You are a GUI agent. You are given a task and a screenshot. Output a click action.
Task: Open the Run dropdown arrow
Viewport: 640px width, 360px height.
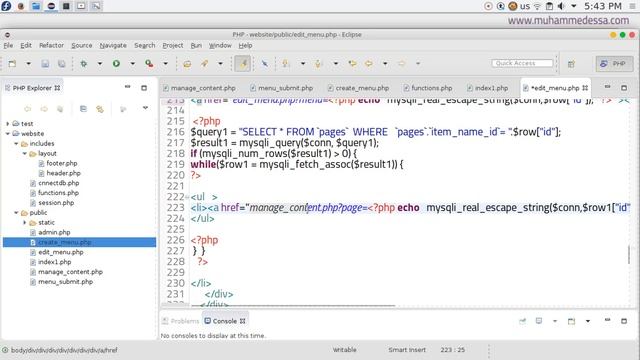pyautogui.click(x=132, y=64)
